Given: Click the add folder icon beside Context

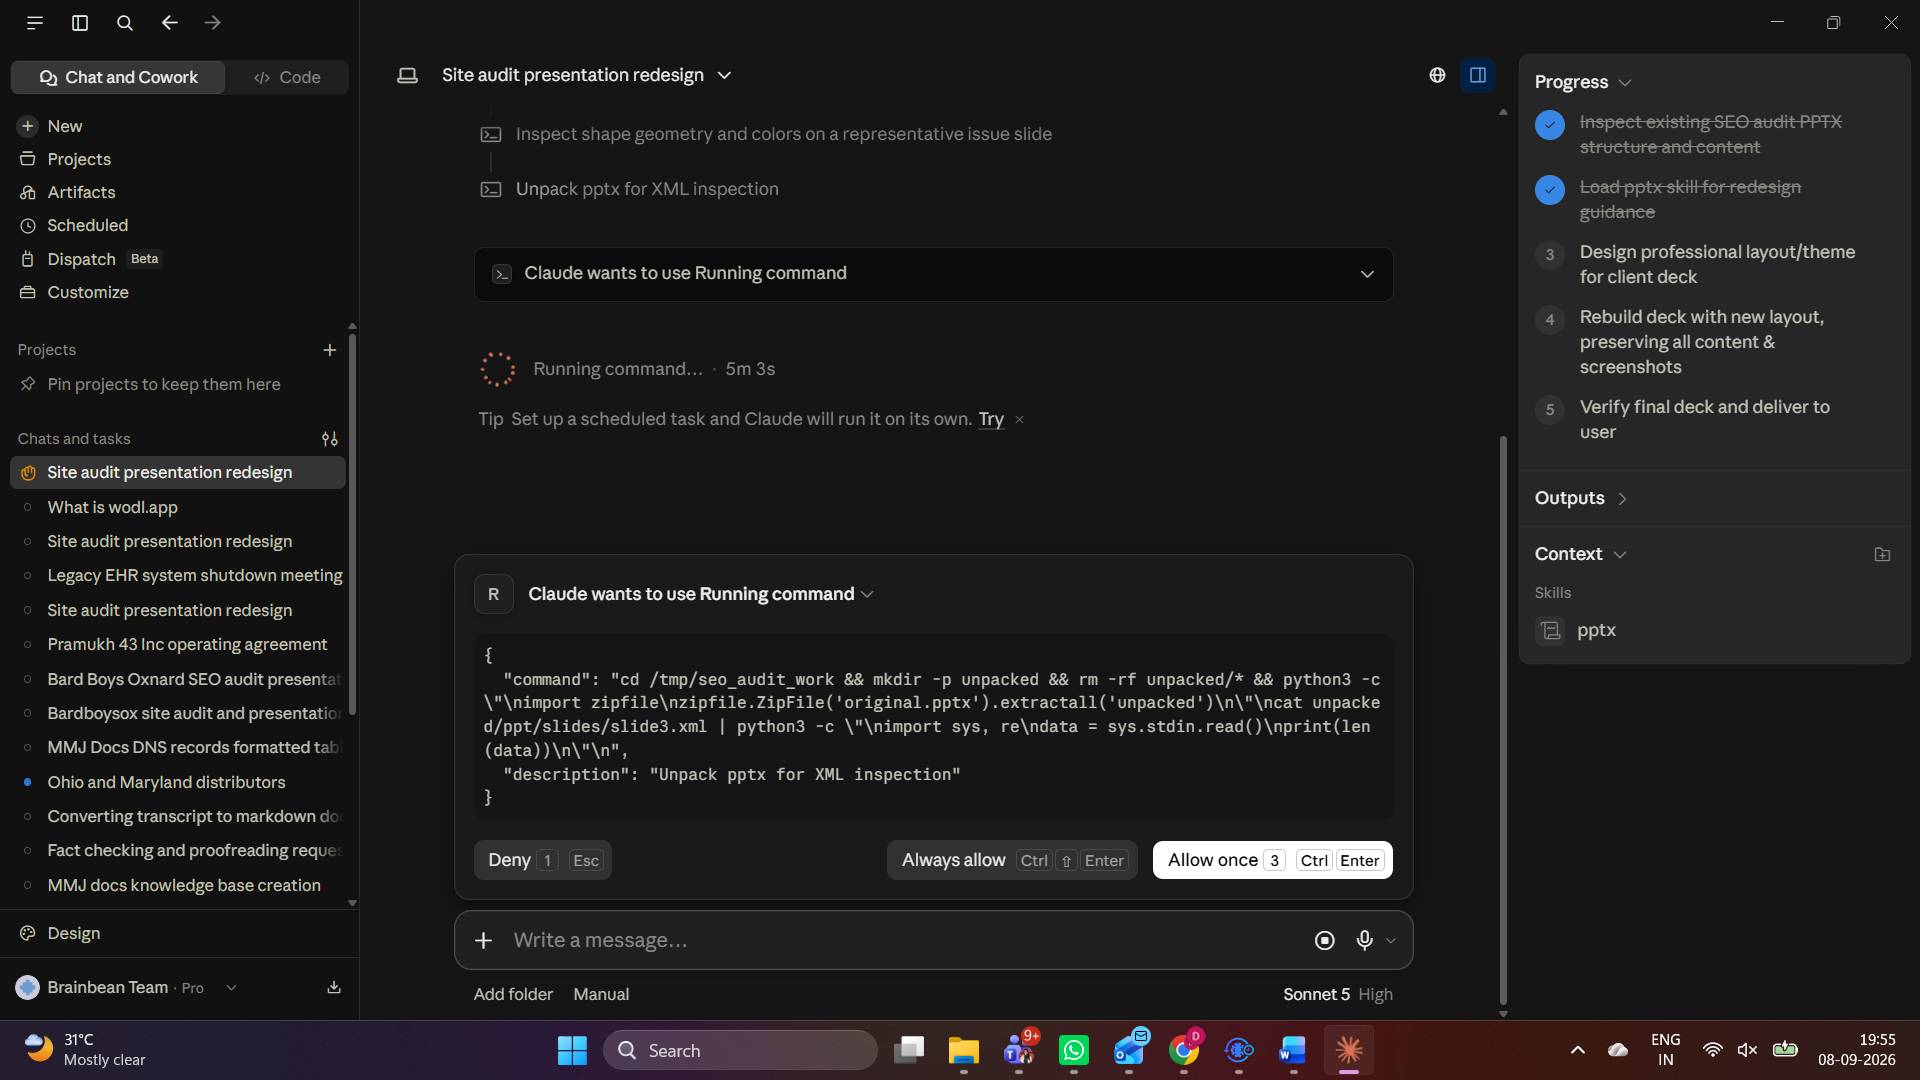Looking at the screenshot, I should 1882,554.
